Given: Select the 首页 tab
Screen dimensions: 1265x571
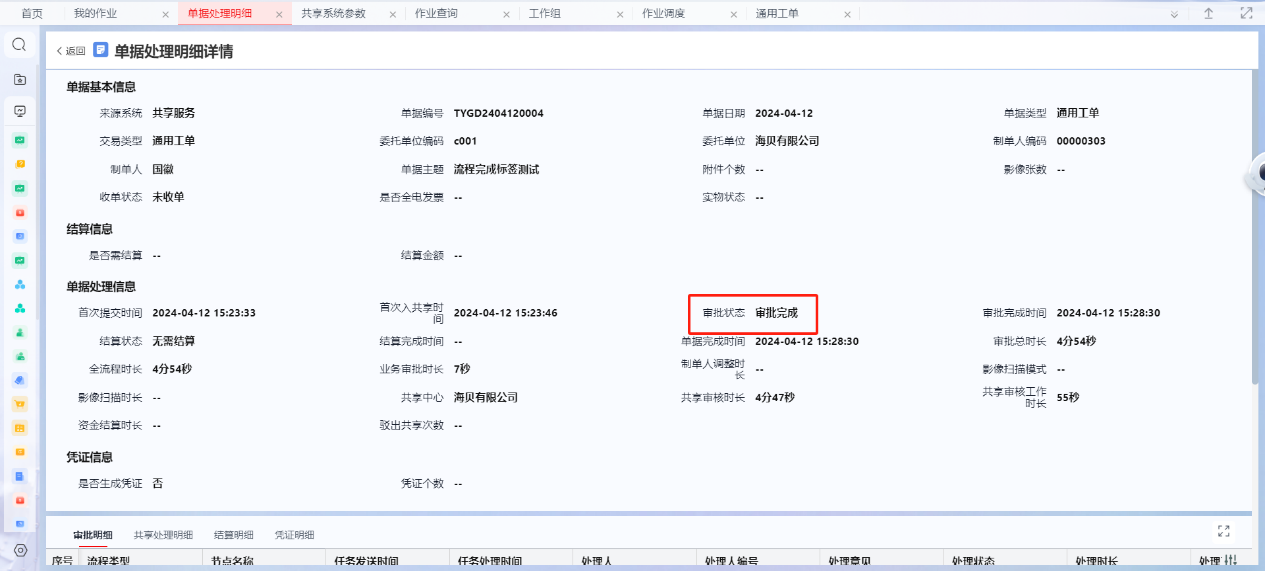Looking at the screenshot, I should coord(32,14).
